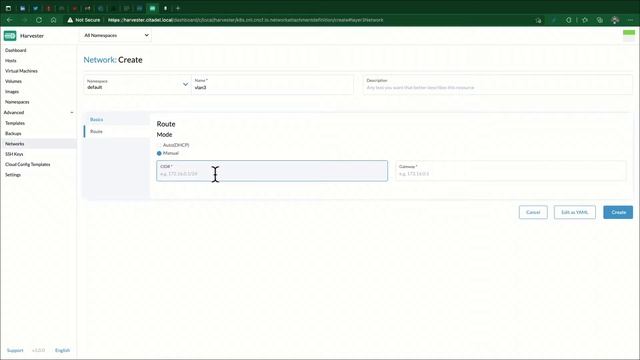
Task: Click the Name field containing vlan3
Action: 272,84
